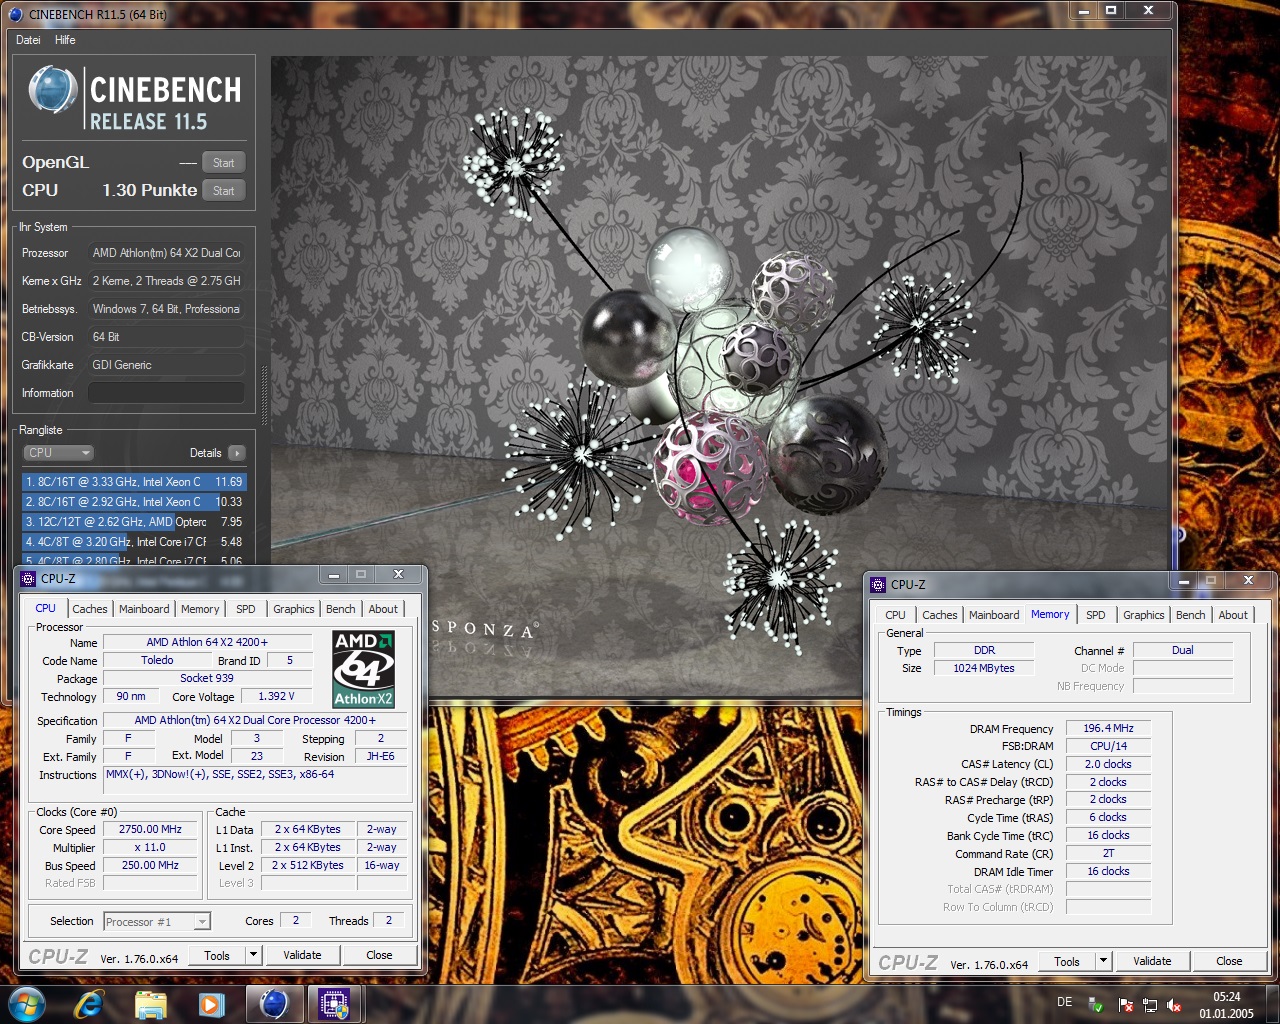Screen dimensions: 1280x1024
Task: Switch to Graphics tab in the CPU-Z CPU window
Action: point(294,609)
